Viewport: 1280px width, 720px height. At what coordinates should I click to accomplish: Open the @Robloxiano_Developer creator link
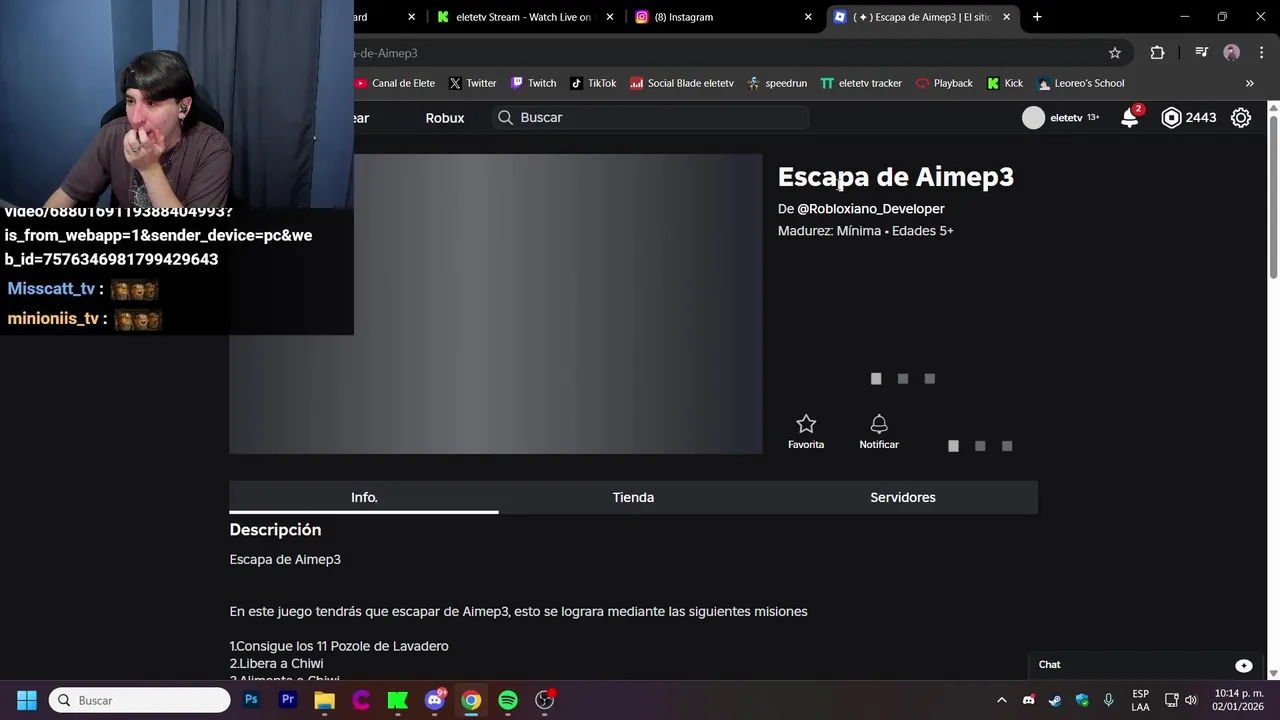[x=871, y=209]
